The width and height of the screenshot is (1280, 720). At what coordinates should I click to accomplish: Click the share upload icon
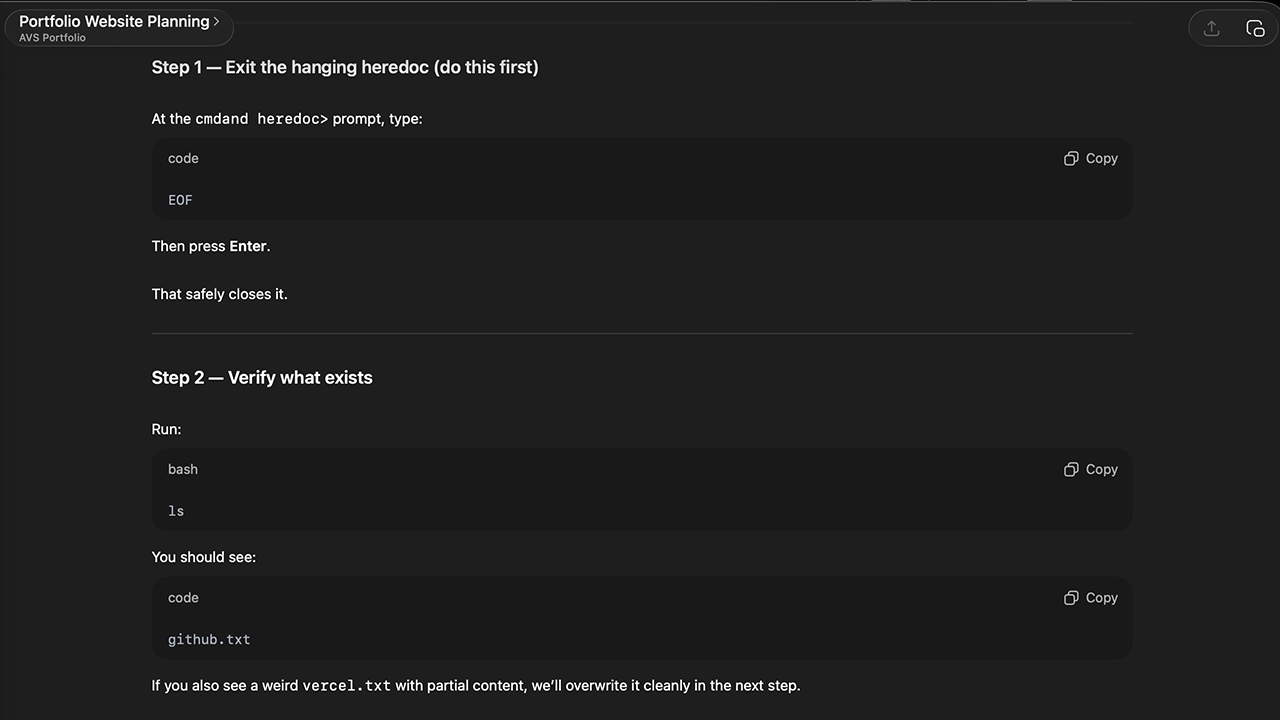1211,29
